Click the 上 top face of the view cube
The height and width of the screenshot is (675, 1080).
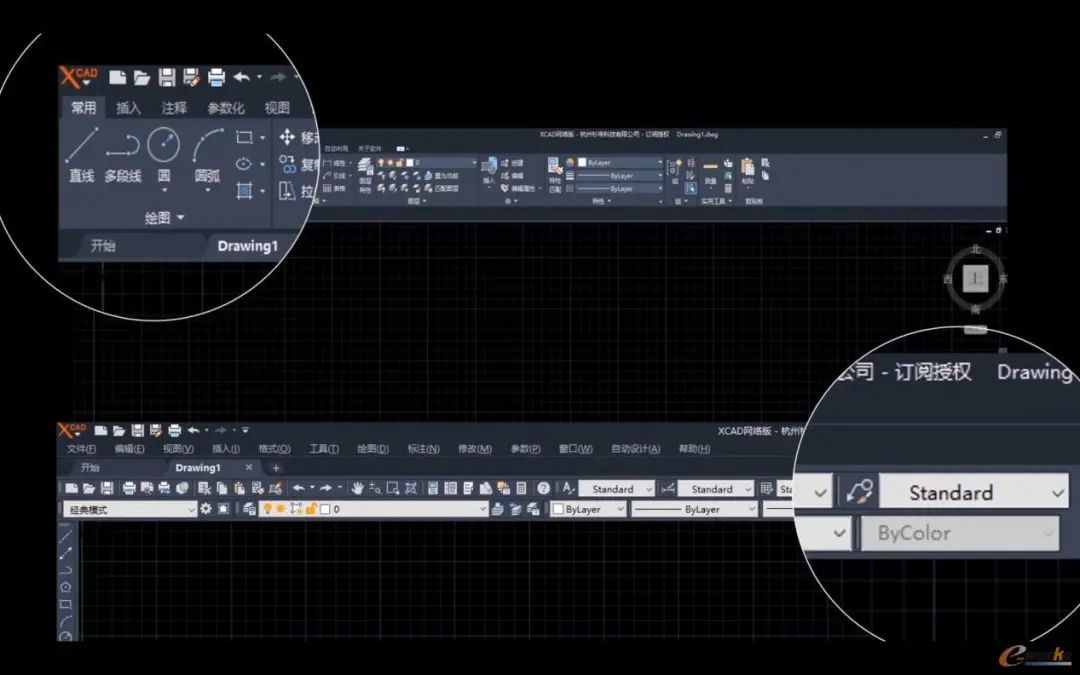coord(975,278)
